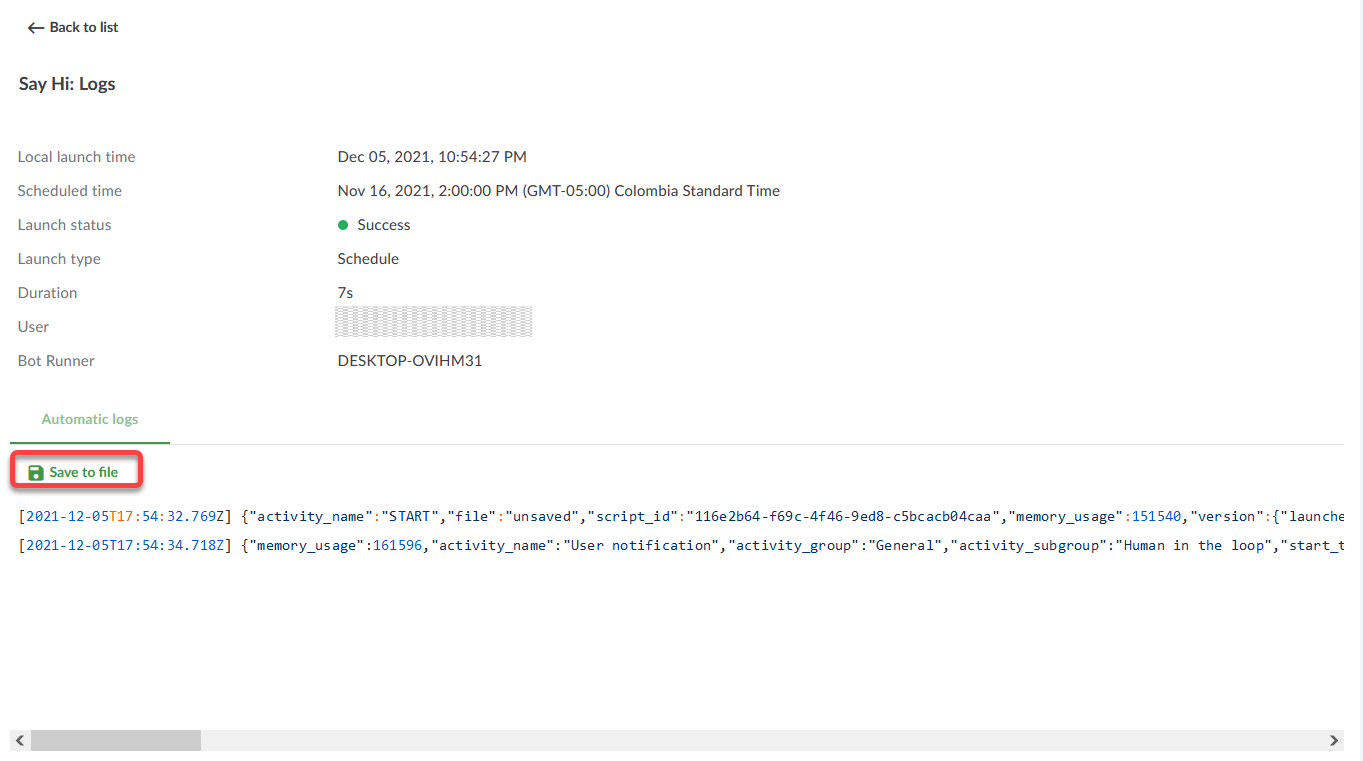Screen dimensions: 1363x761
Task: Click the horizontal scrollbar thumb
Action: click(x=115, y=740)
